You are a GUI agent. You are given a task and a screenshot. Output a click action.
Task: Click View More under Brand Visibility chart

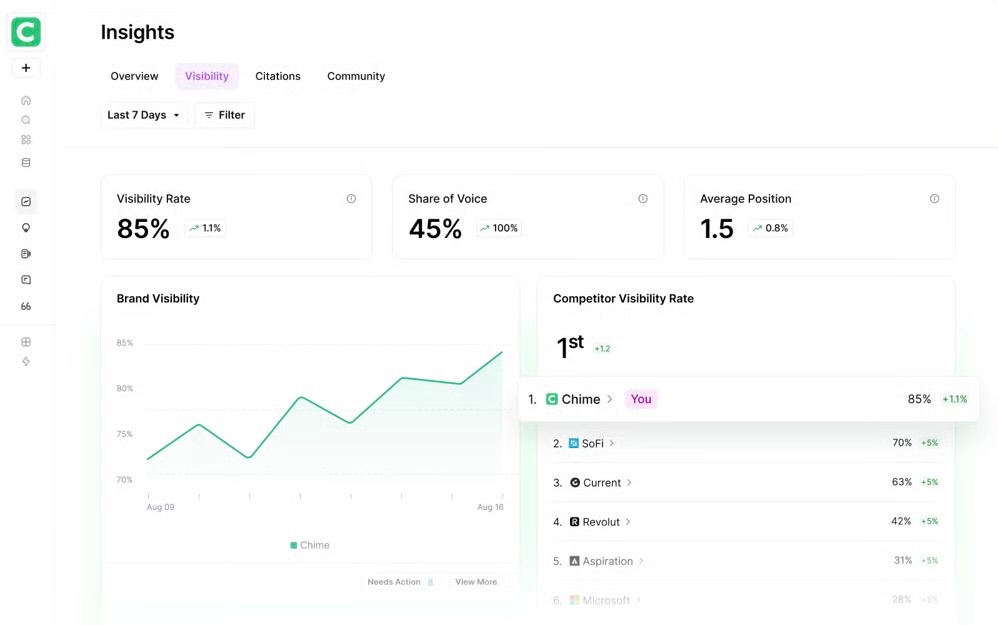476,582
